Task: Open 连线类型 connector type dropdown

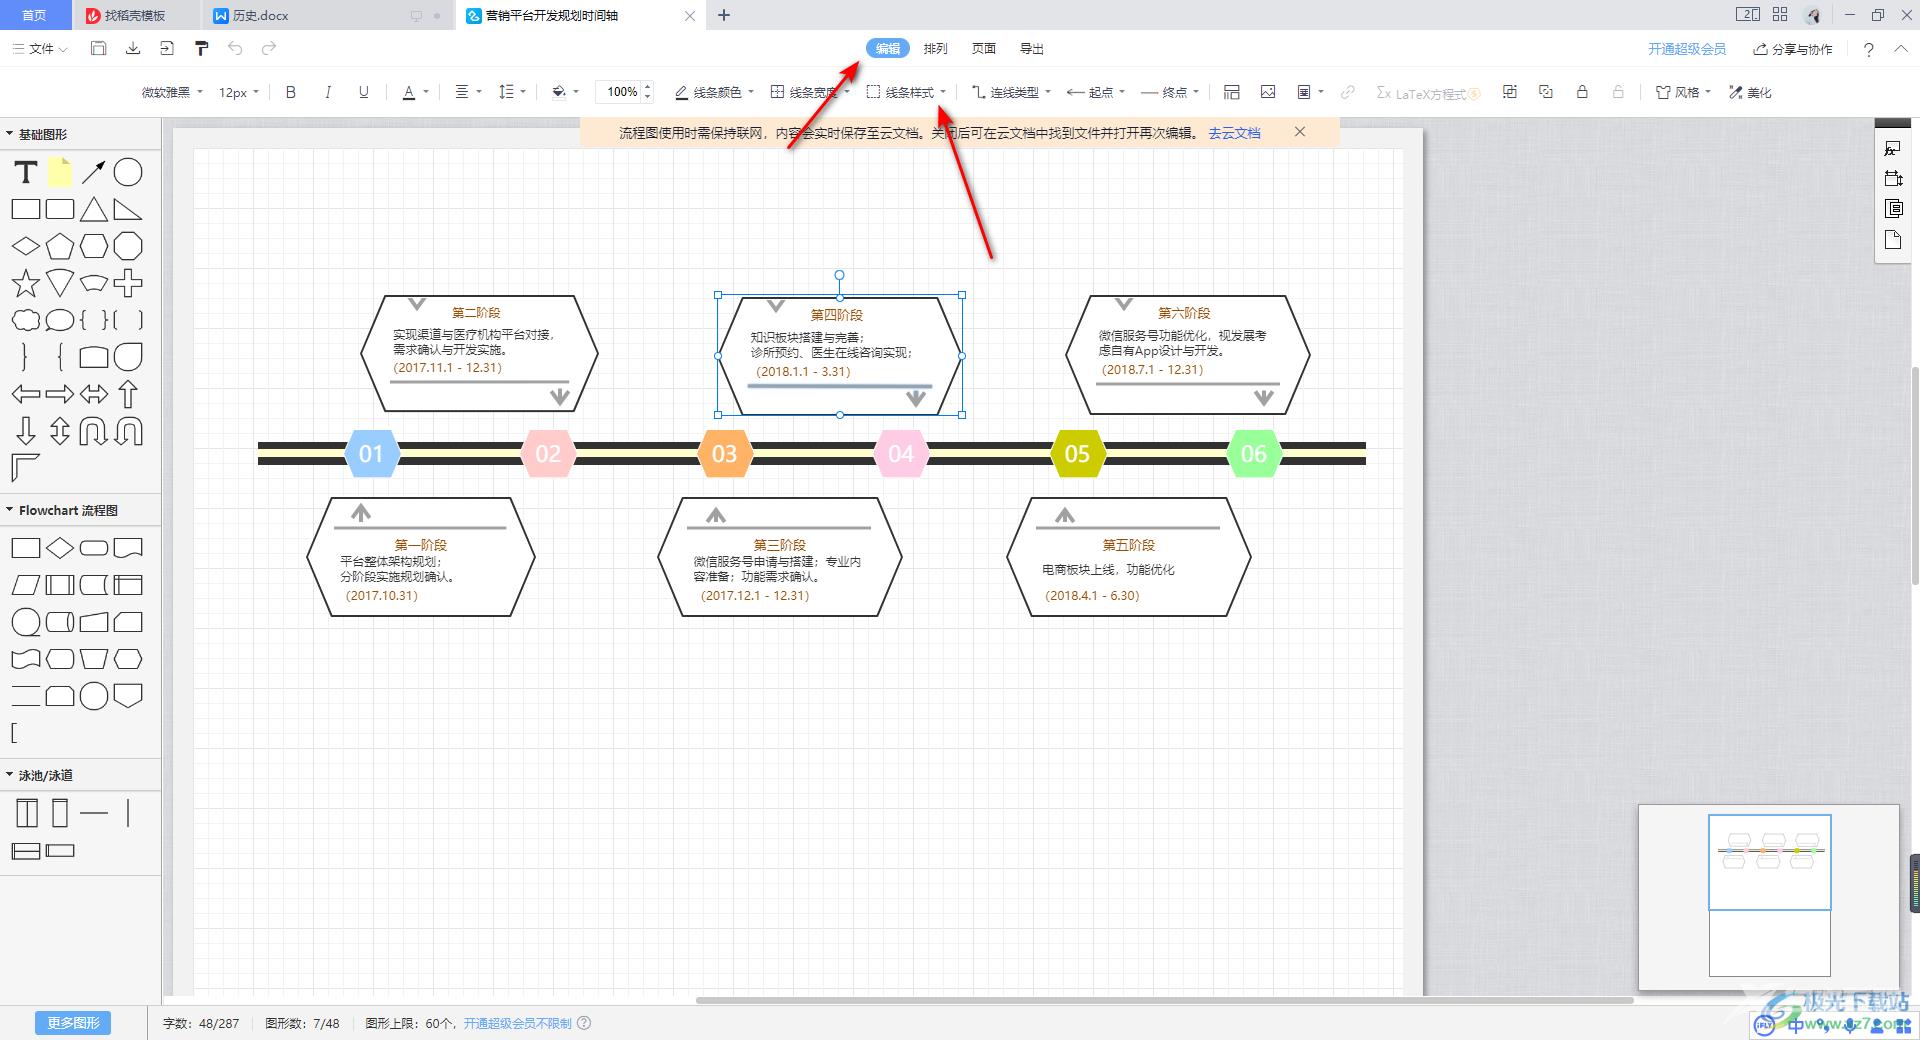Action: point(1011,92)
